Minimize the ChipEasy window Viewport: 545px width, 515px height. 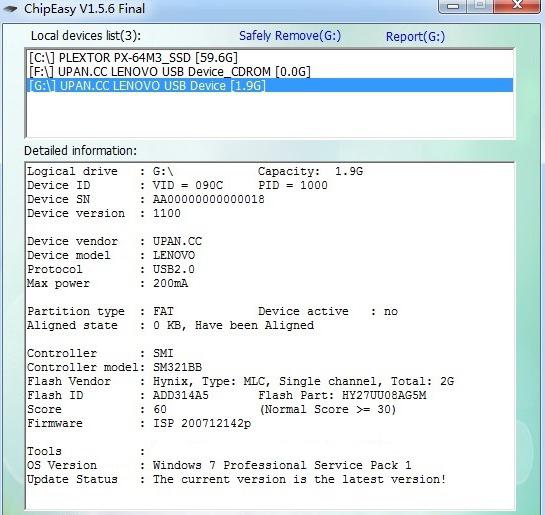(453, 6)
